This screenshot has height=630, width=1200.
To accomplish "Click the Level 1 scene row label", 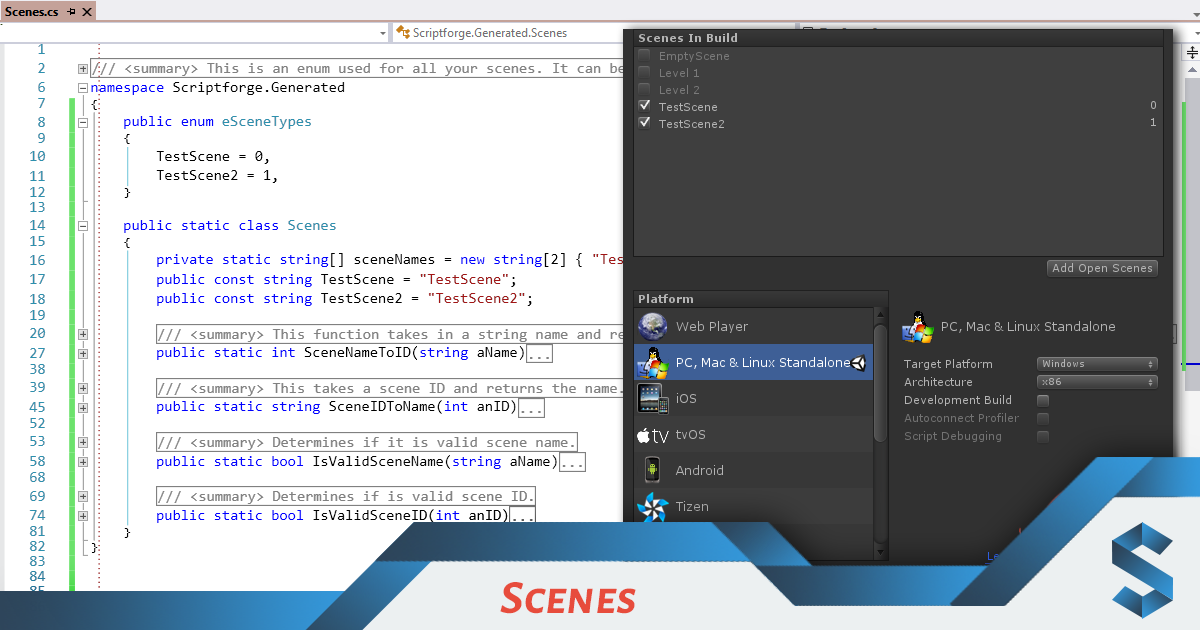I will [x=679, y=73].
